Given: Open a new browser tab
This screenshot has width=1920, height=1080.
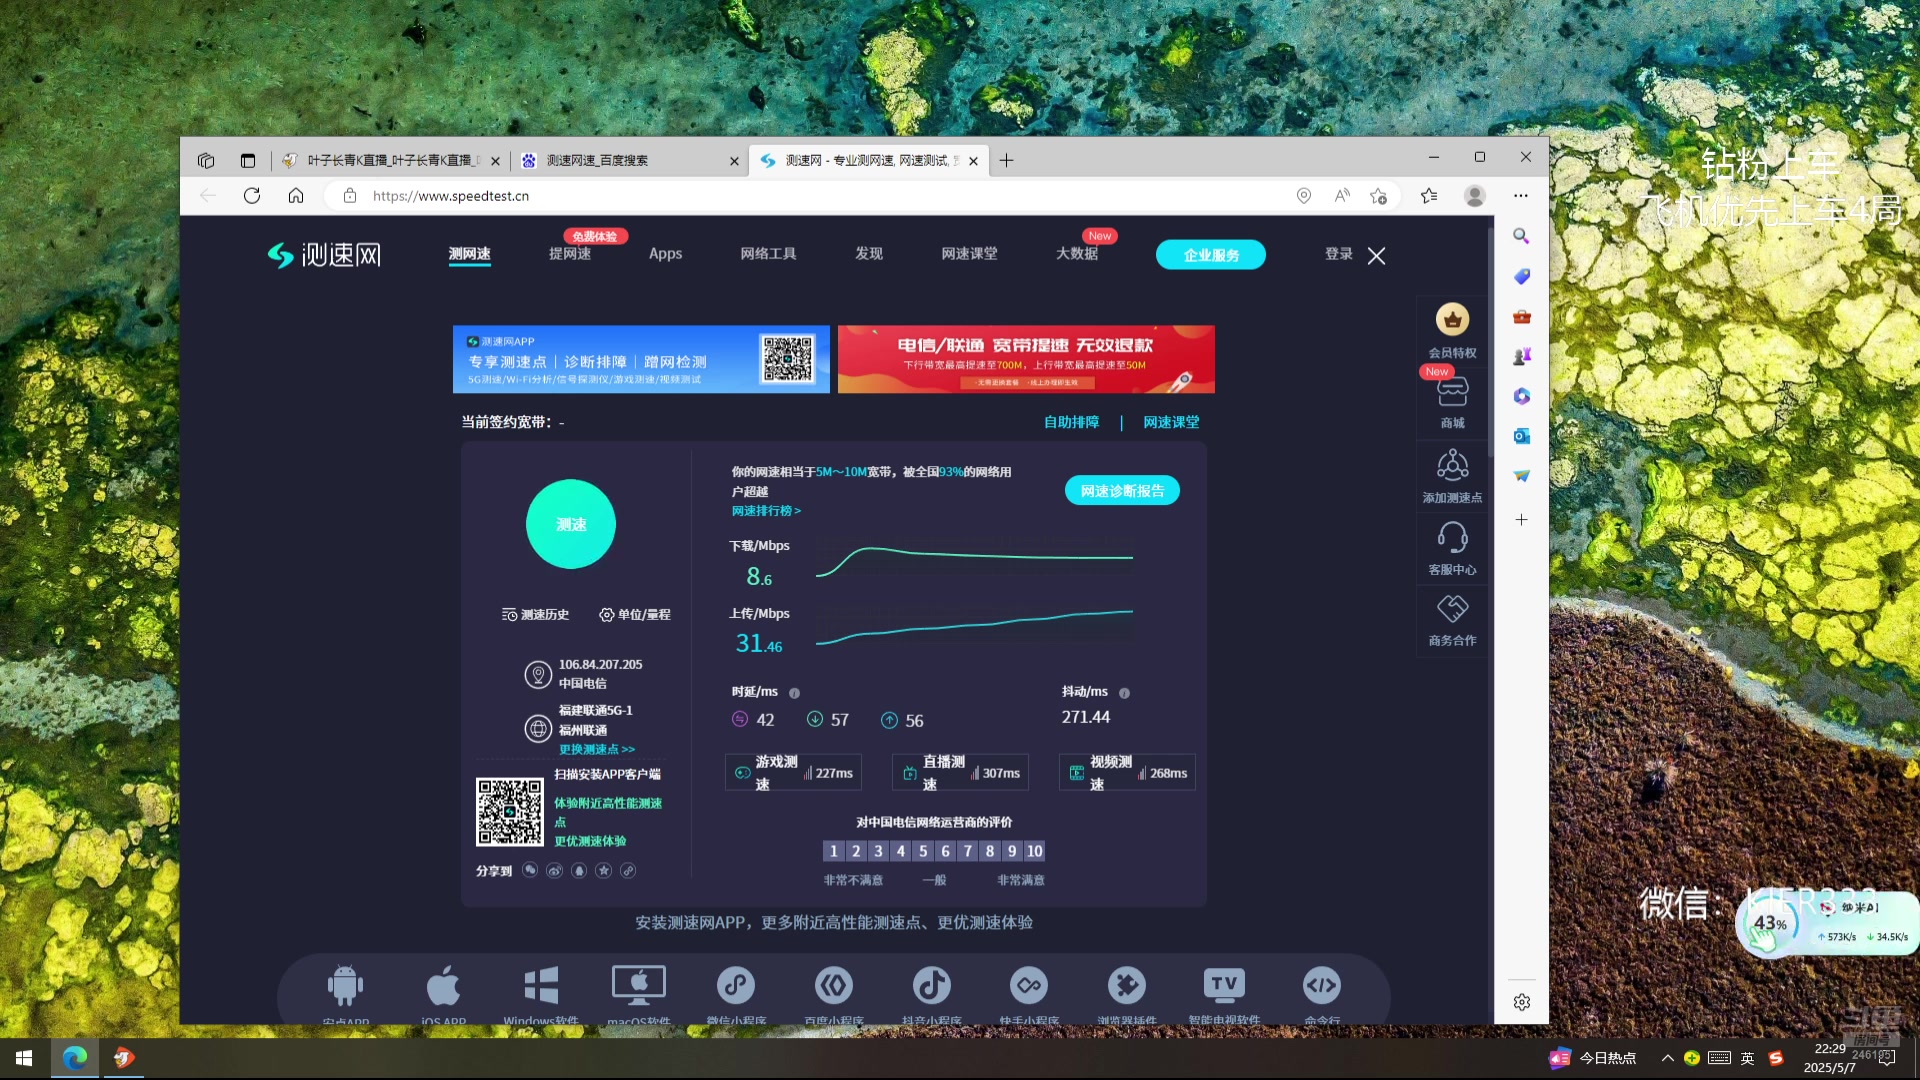Looking at the screenshot, I should [x=1006, y=160].
